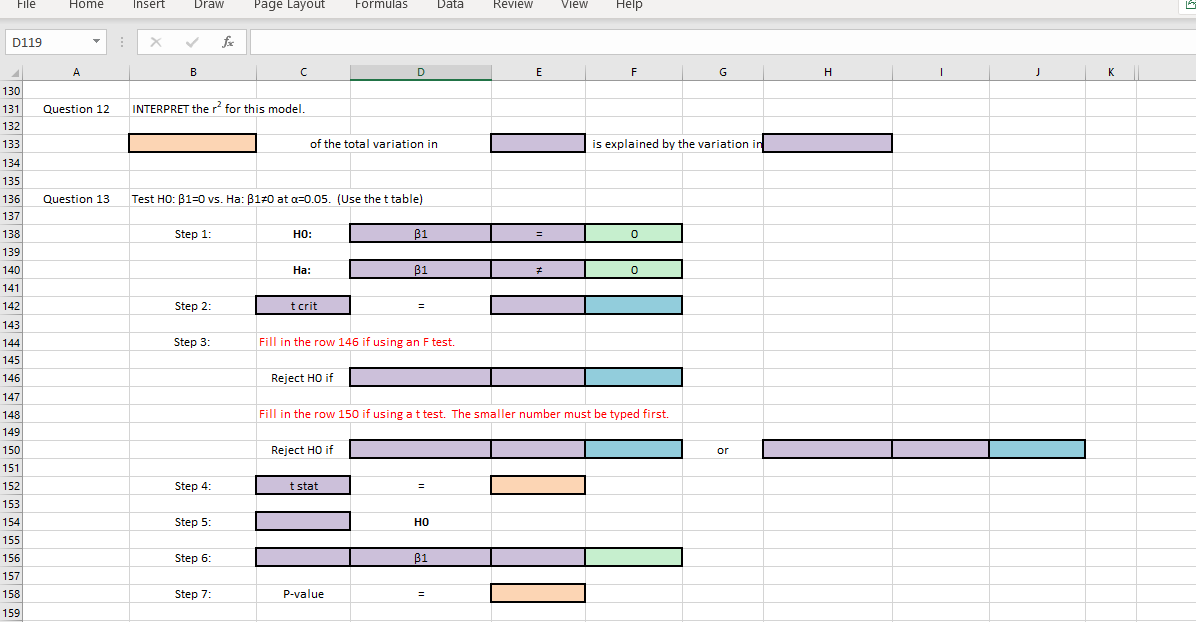Select the green cell containing 0 beside H0

(633, 232)
